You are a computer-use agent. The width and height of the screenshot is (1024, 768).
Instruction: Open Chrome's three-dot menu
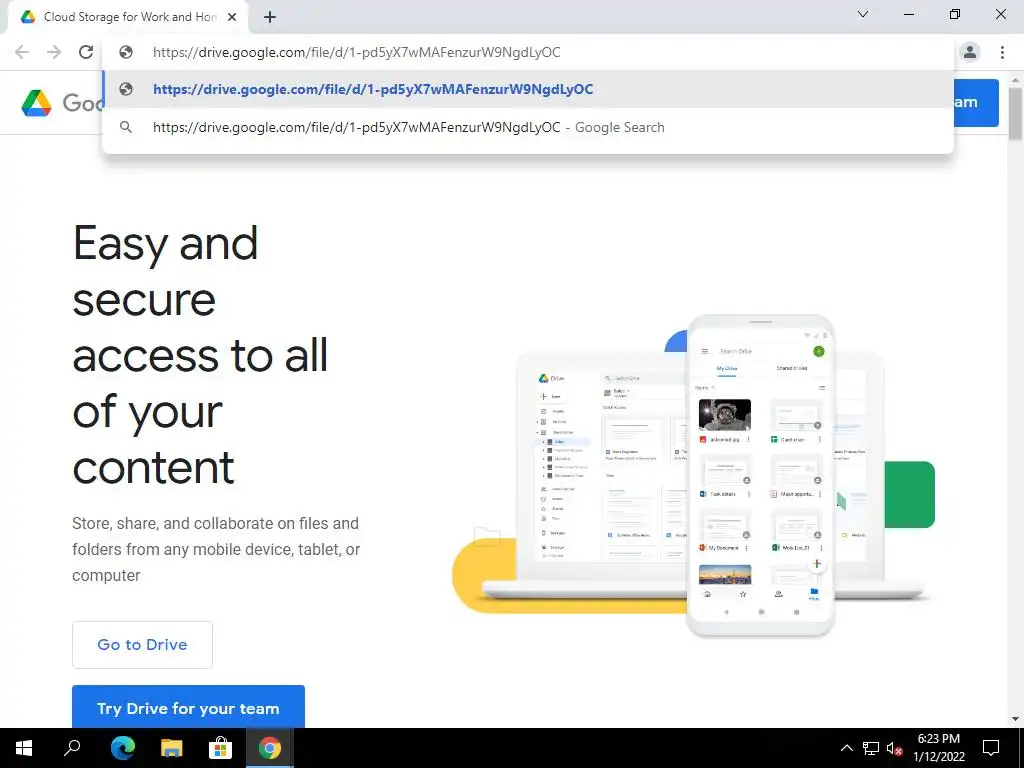1002,52
